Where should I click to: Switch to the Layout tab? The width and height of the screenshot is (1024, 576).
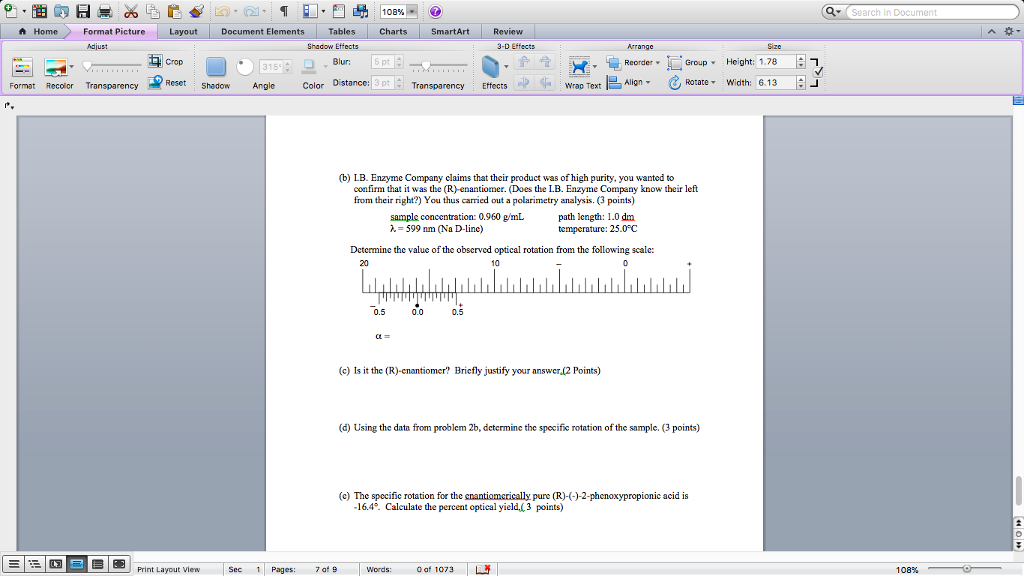click(183, 32)
